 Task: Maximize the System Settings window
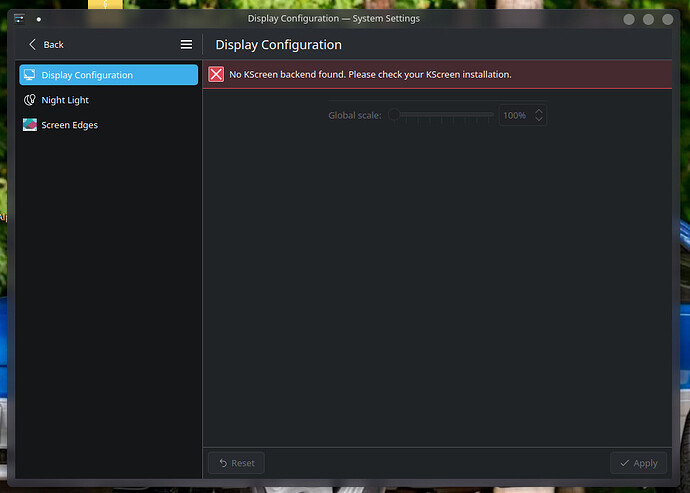[648, 19]
